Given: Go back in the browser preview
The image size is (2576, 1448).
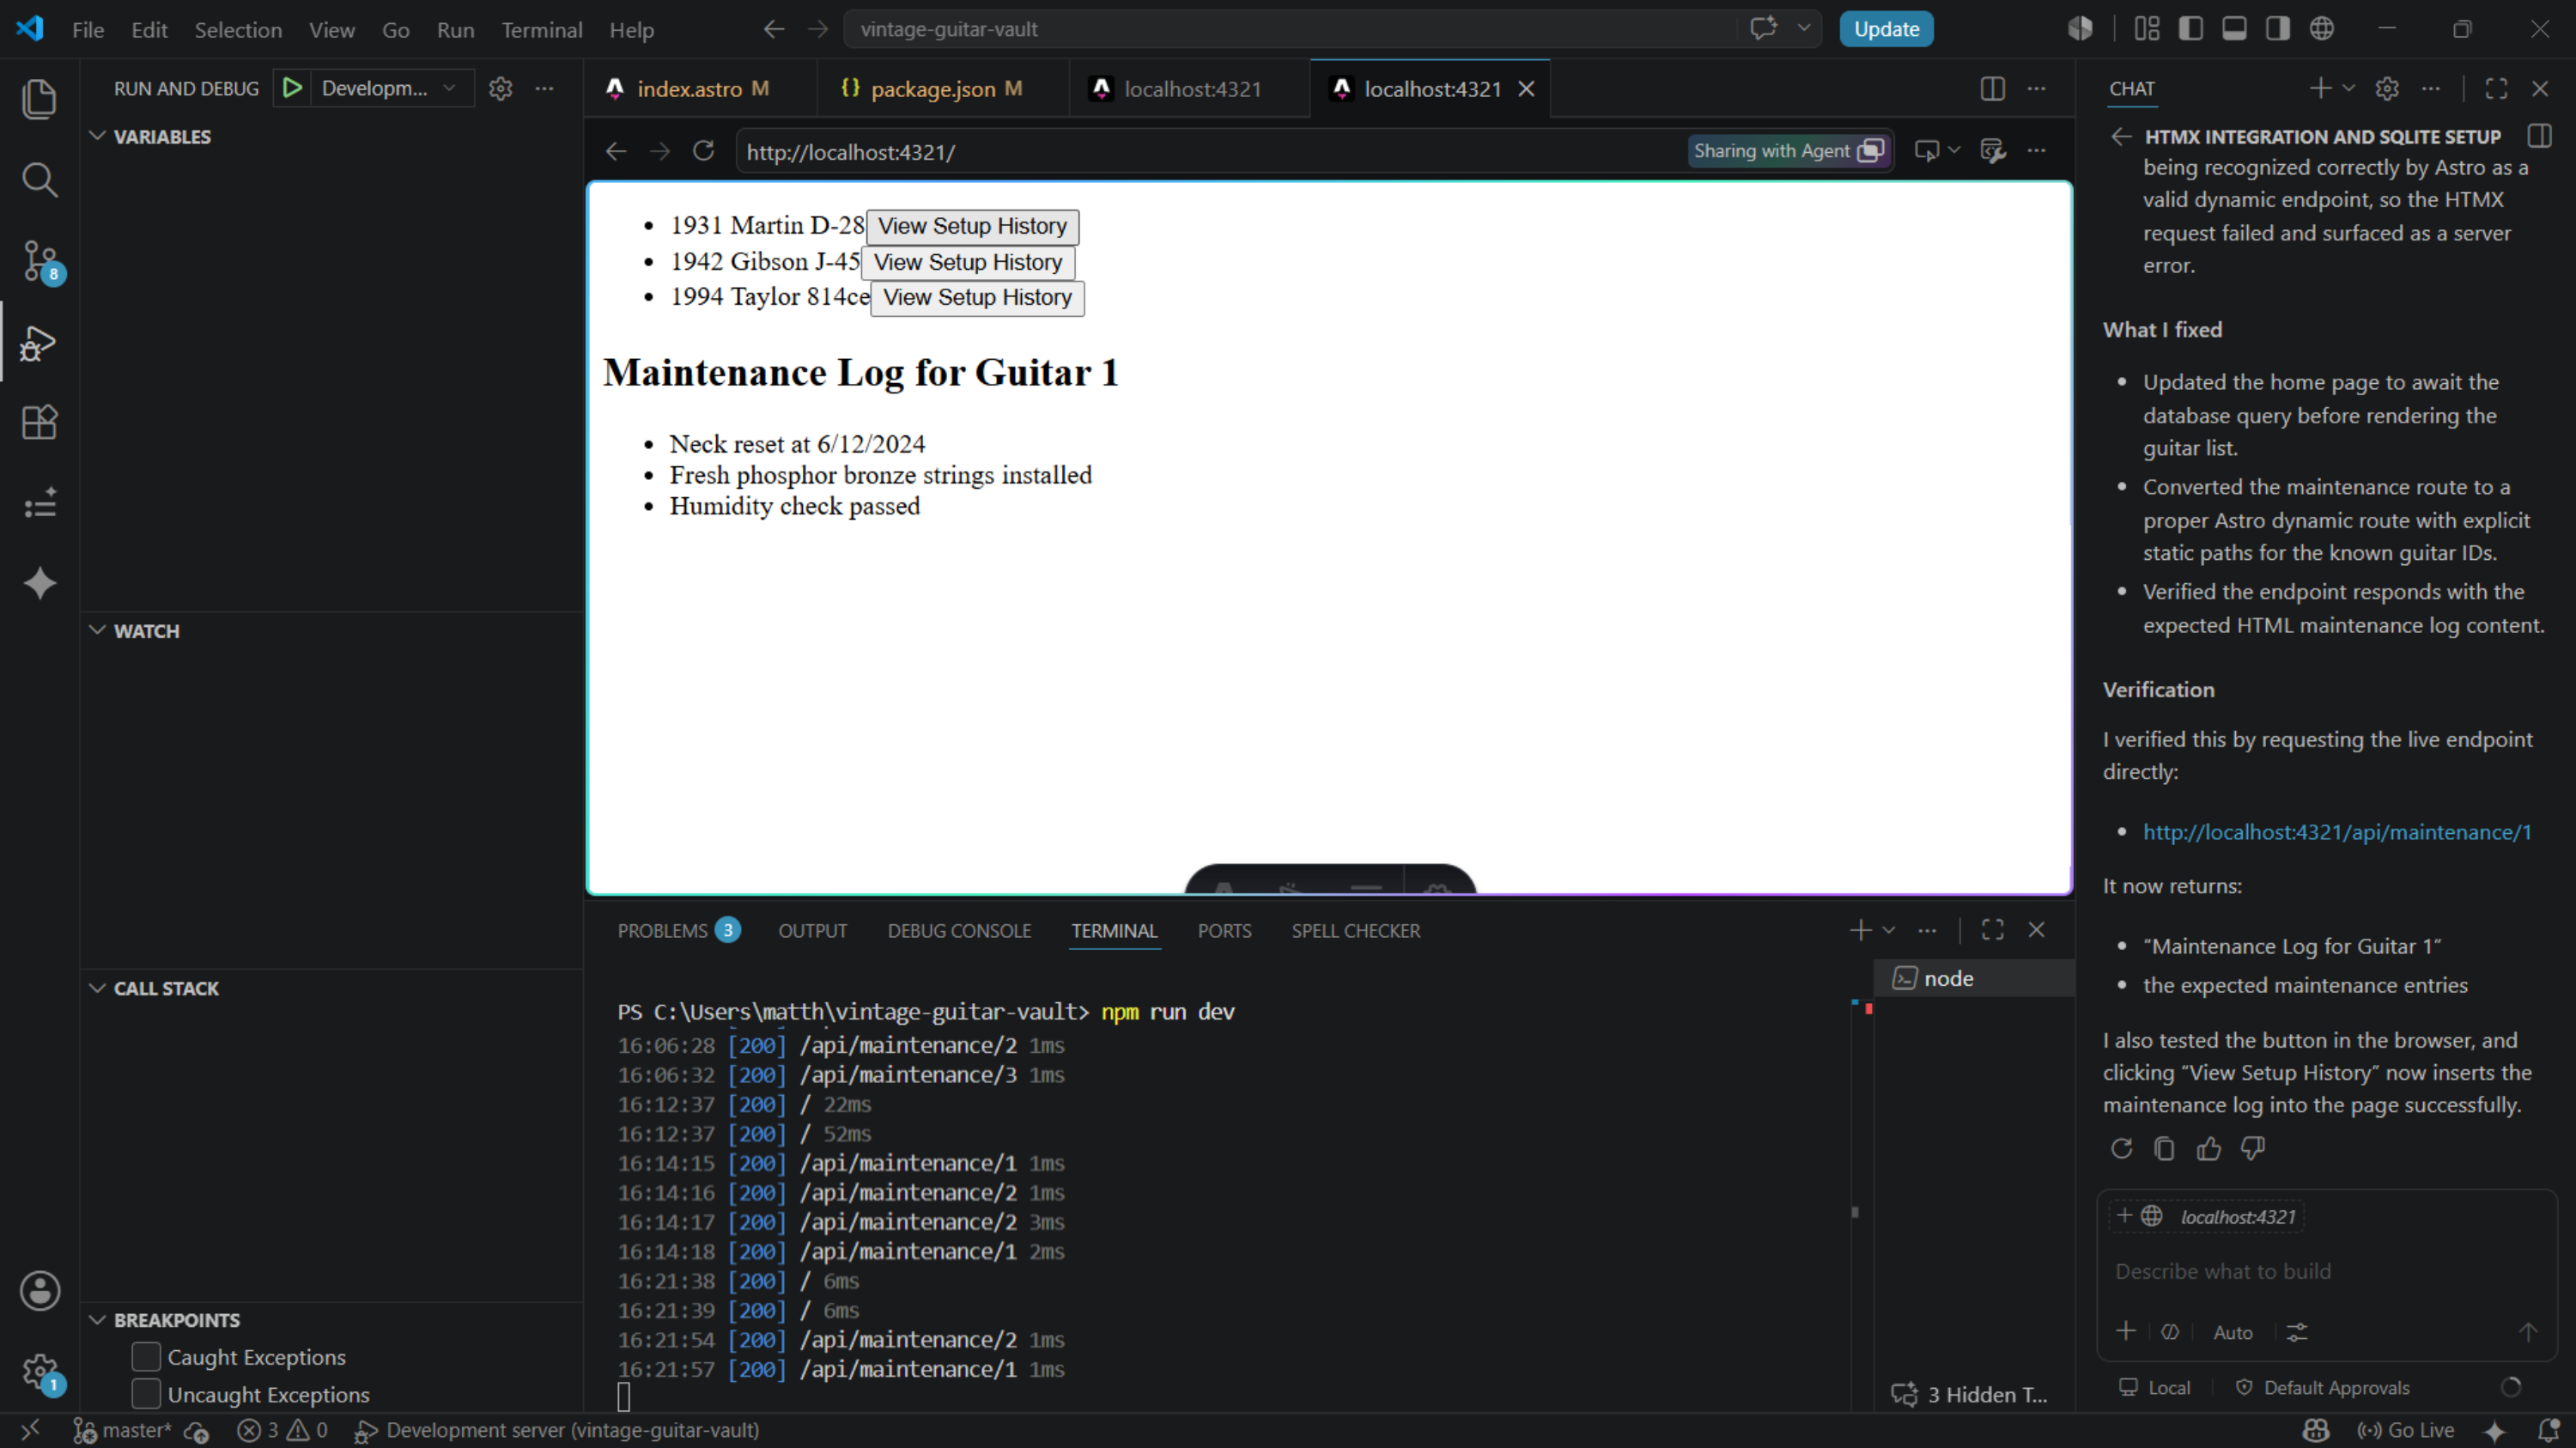Looking at the screenshot, I should click(x=616, y=151).
